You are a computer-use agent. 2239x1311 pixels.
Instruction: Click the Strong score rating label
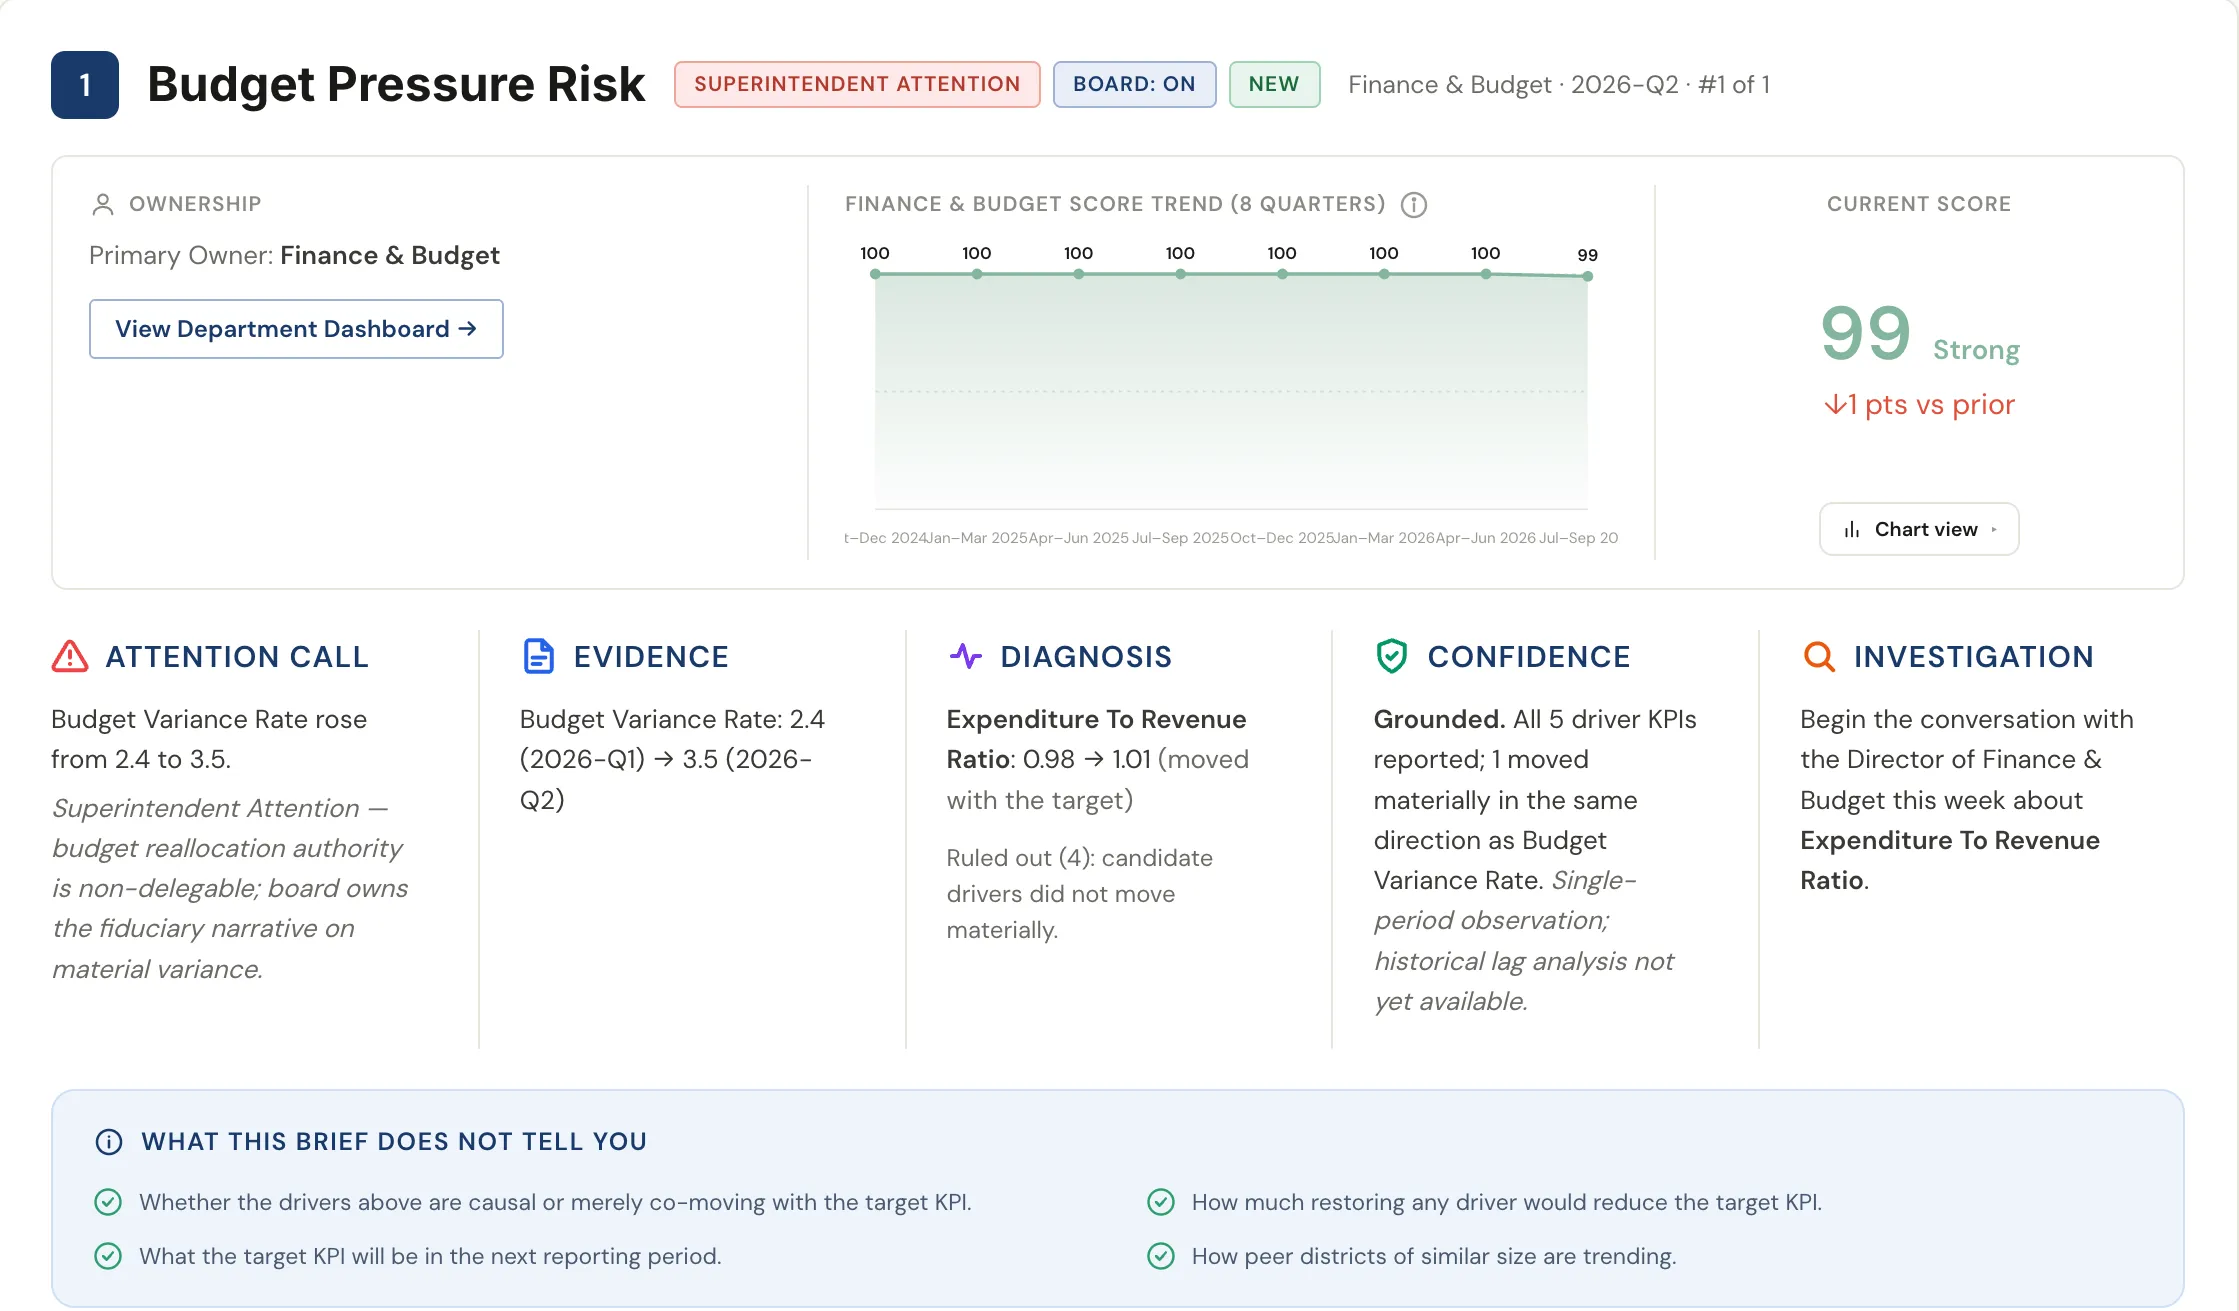pyautogui.click(x=1976, y=350)
